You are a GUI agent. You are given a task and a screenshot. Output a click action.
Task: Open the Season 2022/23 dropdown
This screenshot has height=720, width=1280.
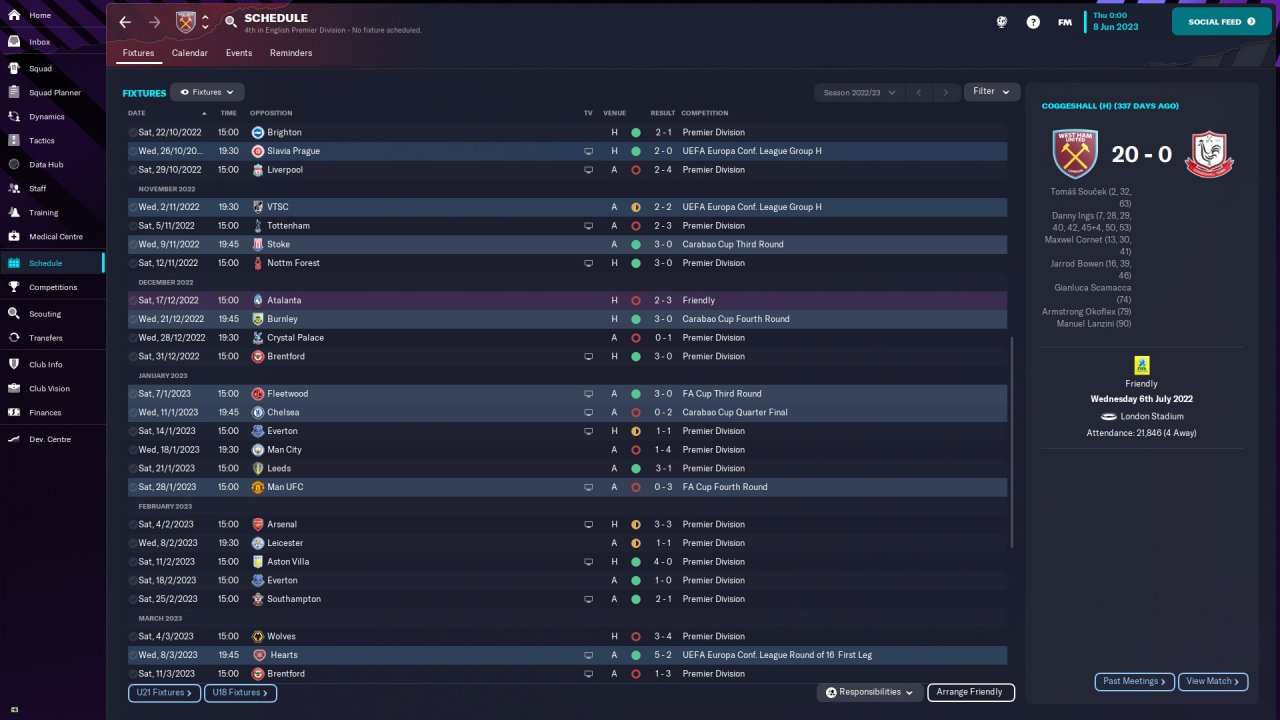click(859, 92)
